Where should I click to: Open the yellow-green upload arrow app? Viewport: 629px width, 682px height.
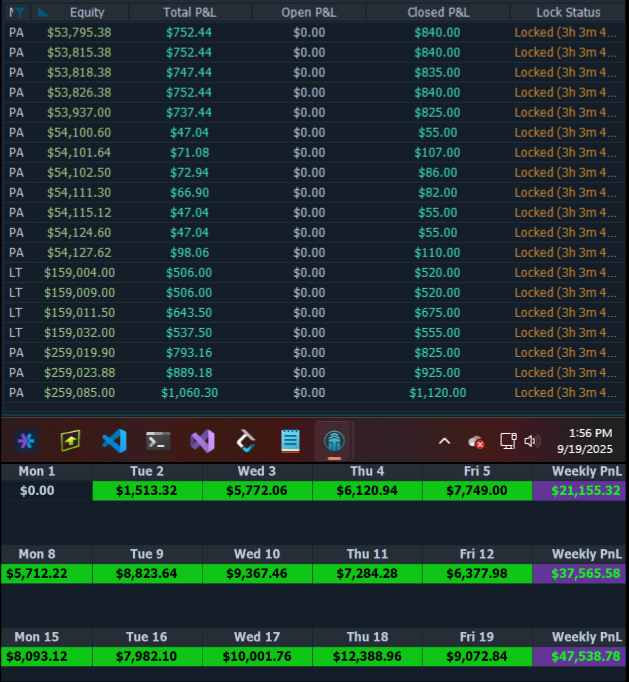pyautogui.click(x=70, y=441)
